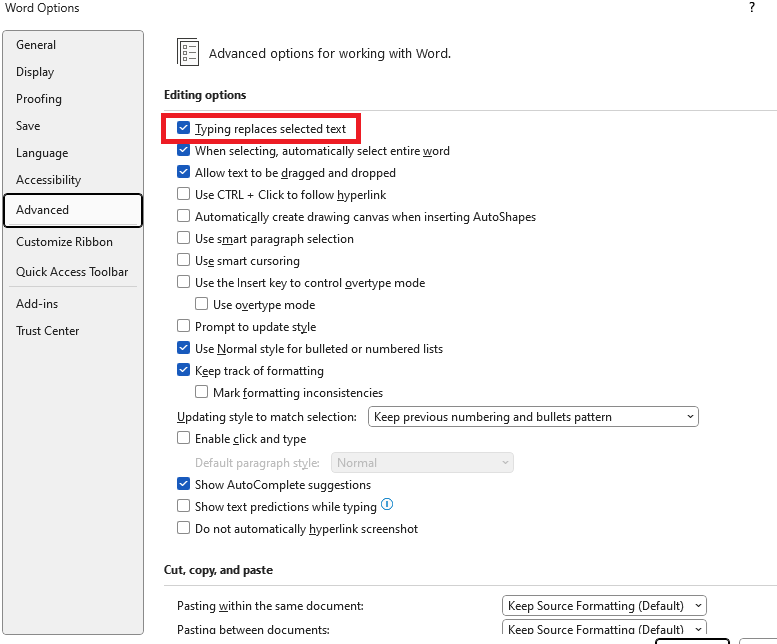The height and width of the screenshot is (644, 777).
Task: Check Use overtype mode
Action: [x=201, y=304]
